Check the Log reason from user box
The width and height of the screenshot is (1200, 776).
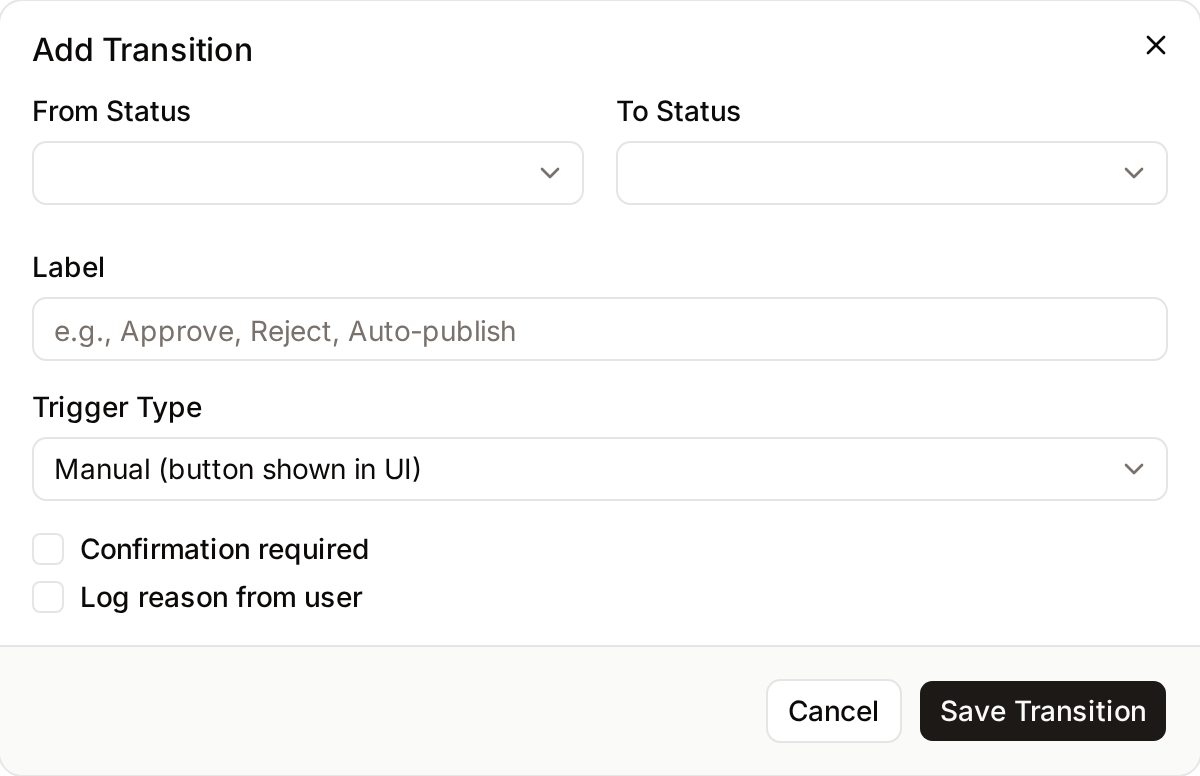48,597
